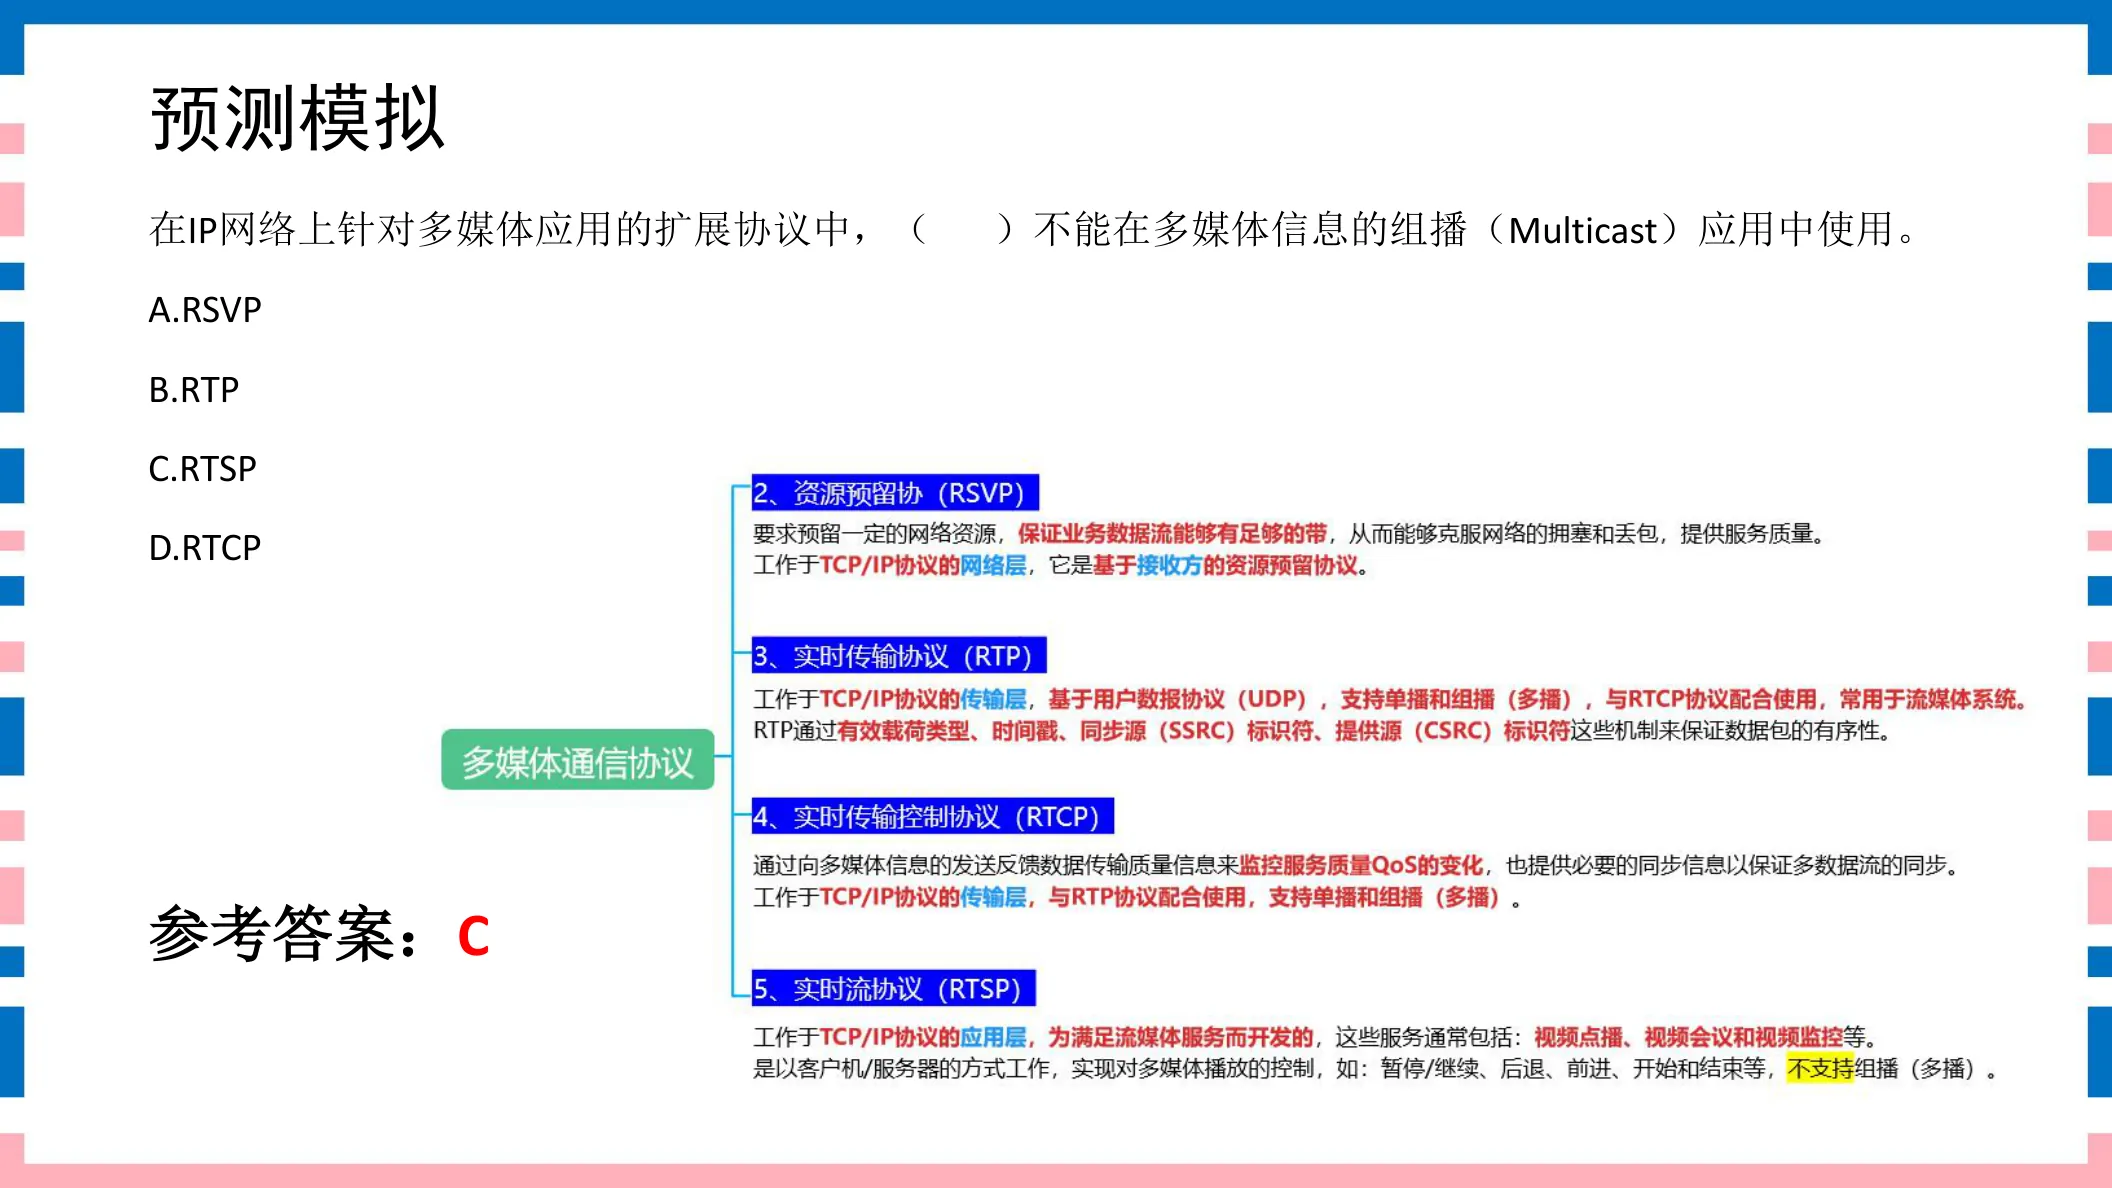2112x1188 pixels.
Task: Click blue text 应用层 in RTSP description
Action: (993, 1037)
